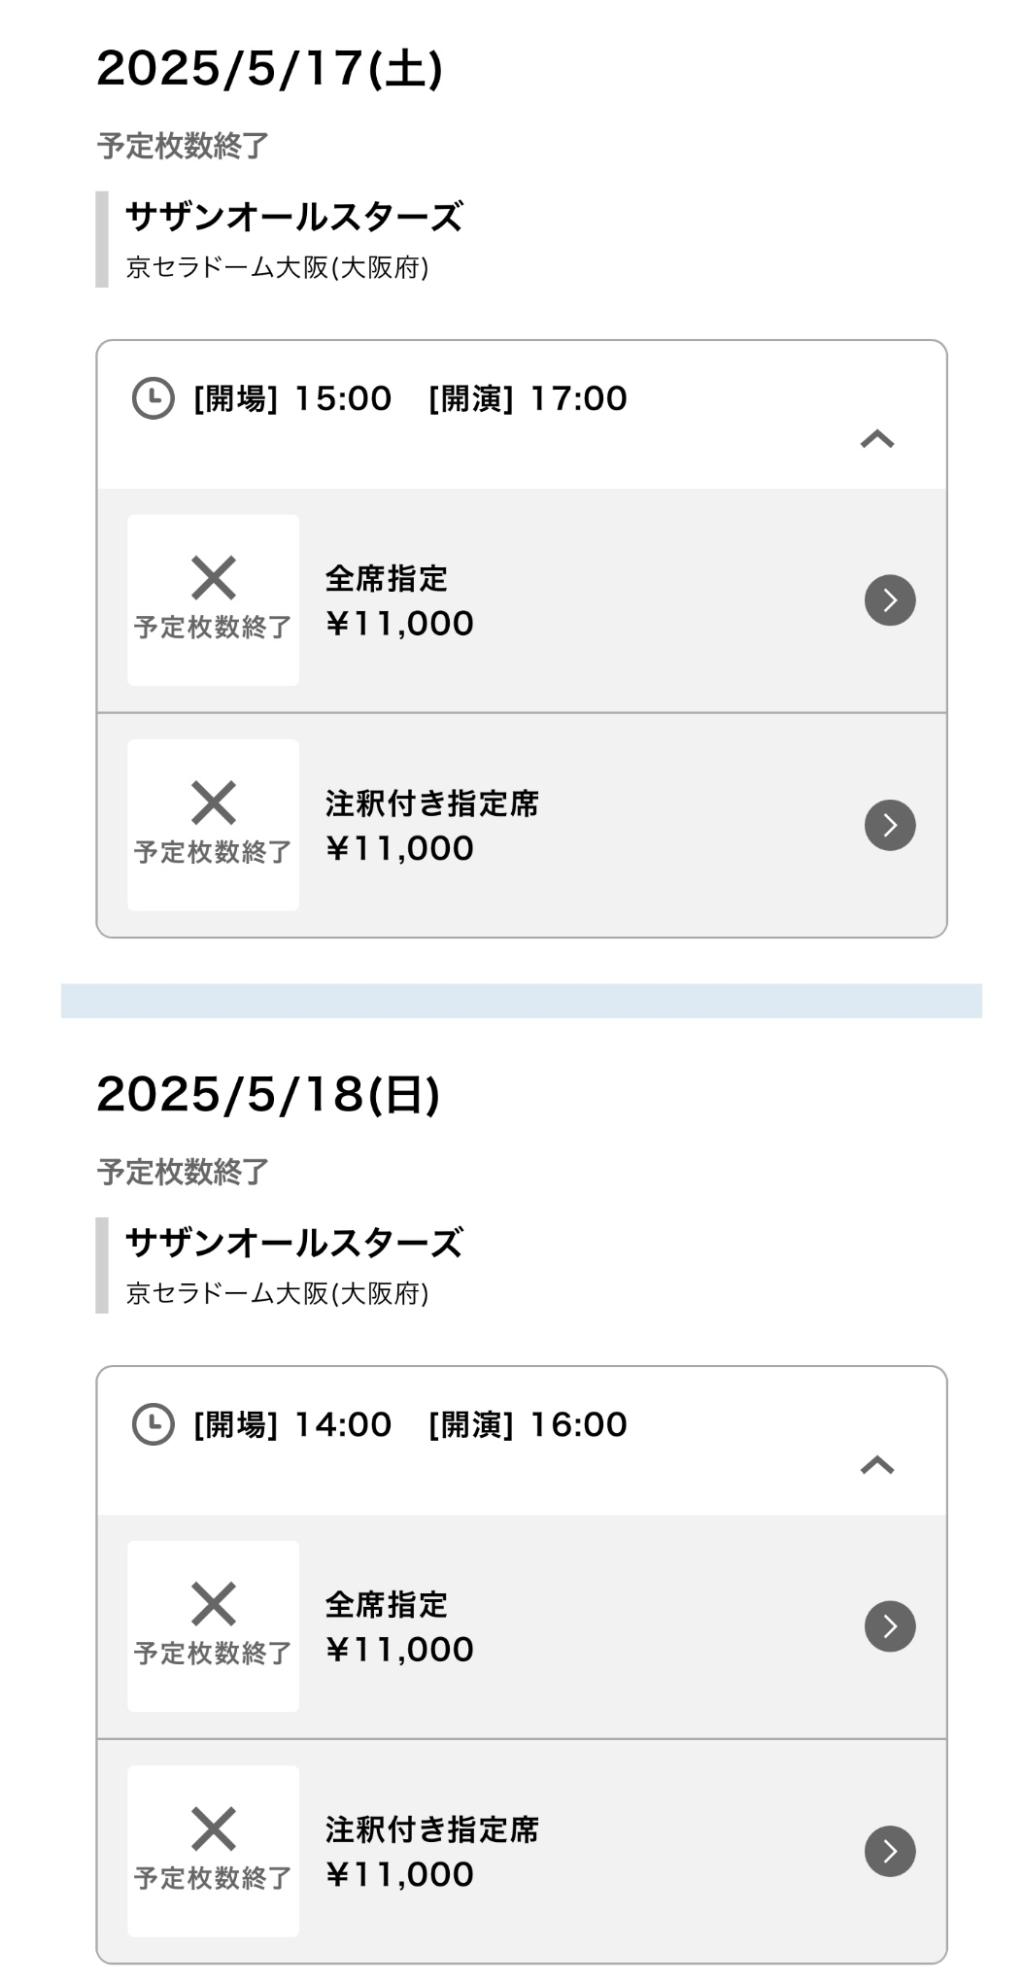Select 全席指定 ¥11,000 label for 5/17 show
The image size is (1024, 1982).
pos(399,601)
